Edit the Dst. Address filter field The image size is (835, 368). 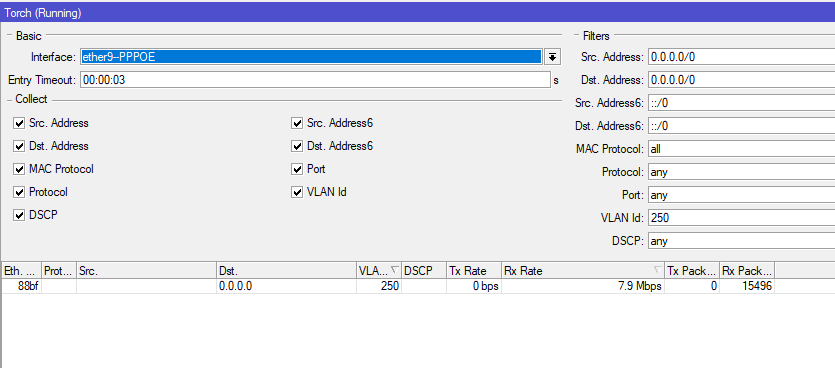[741, 80]
